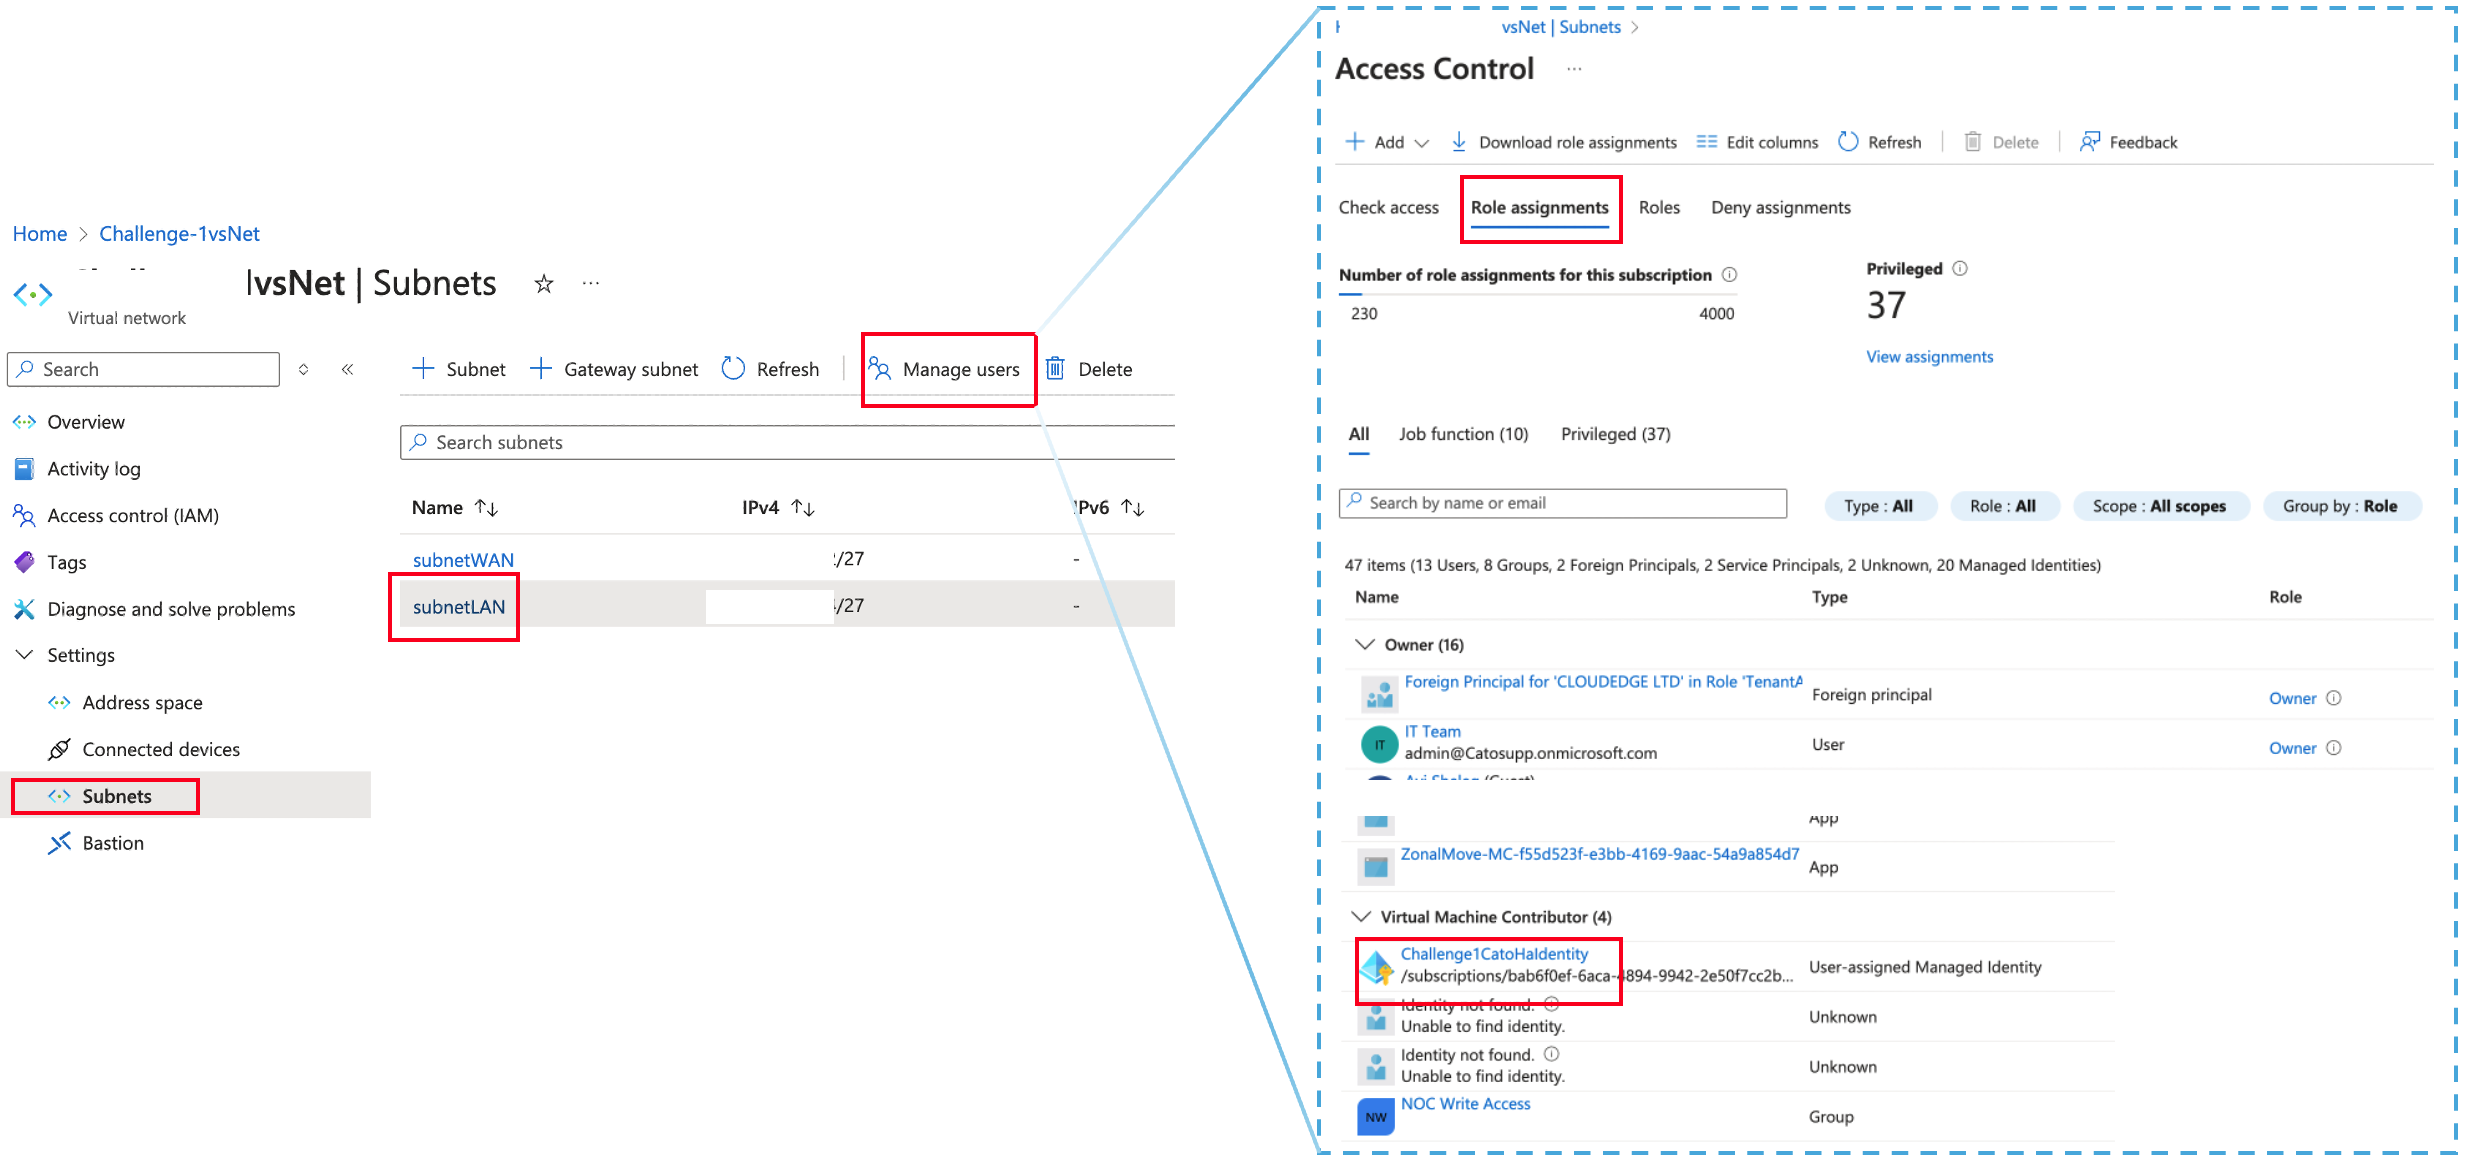Select the All filter tab
2470x1166 pixels.
(x=1359, y=434)
